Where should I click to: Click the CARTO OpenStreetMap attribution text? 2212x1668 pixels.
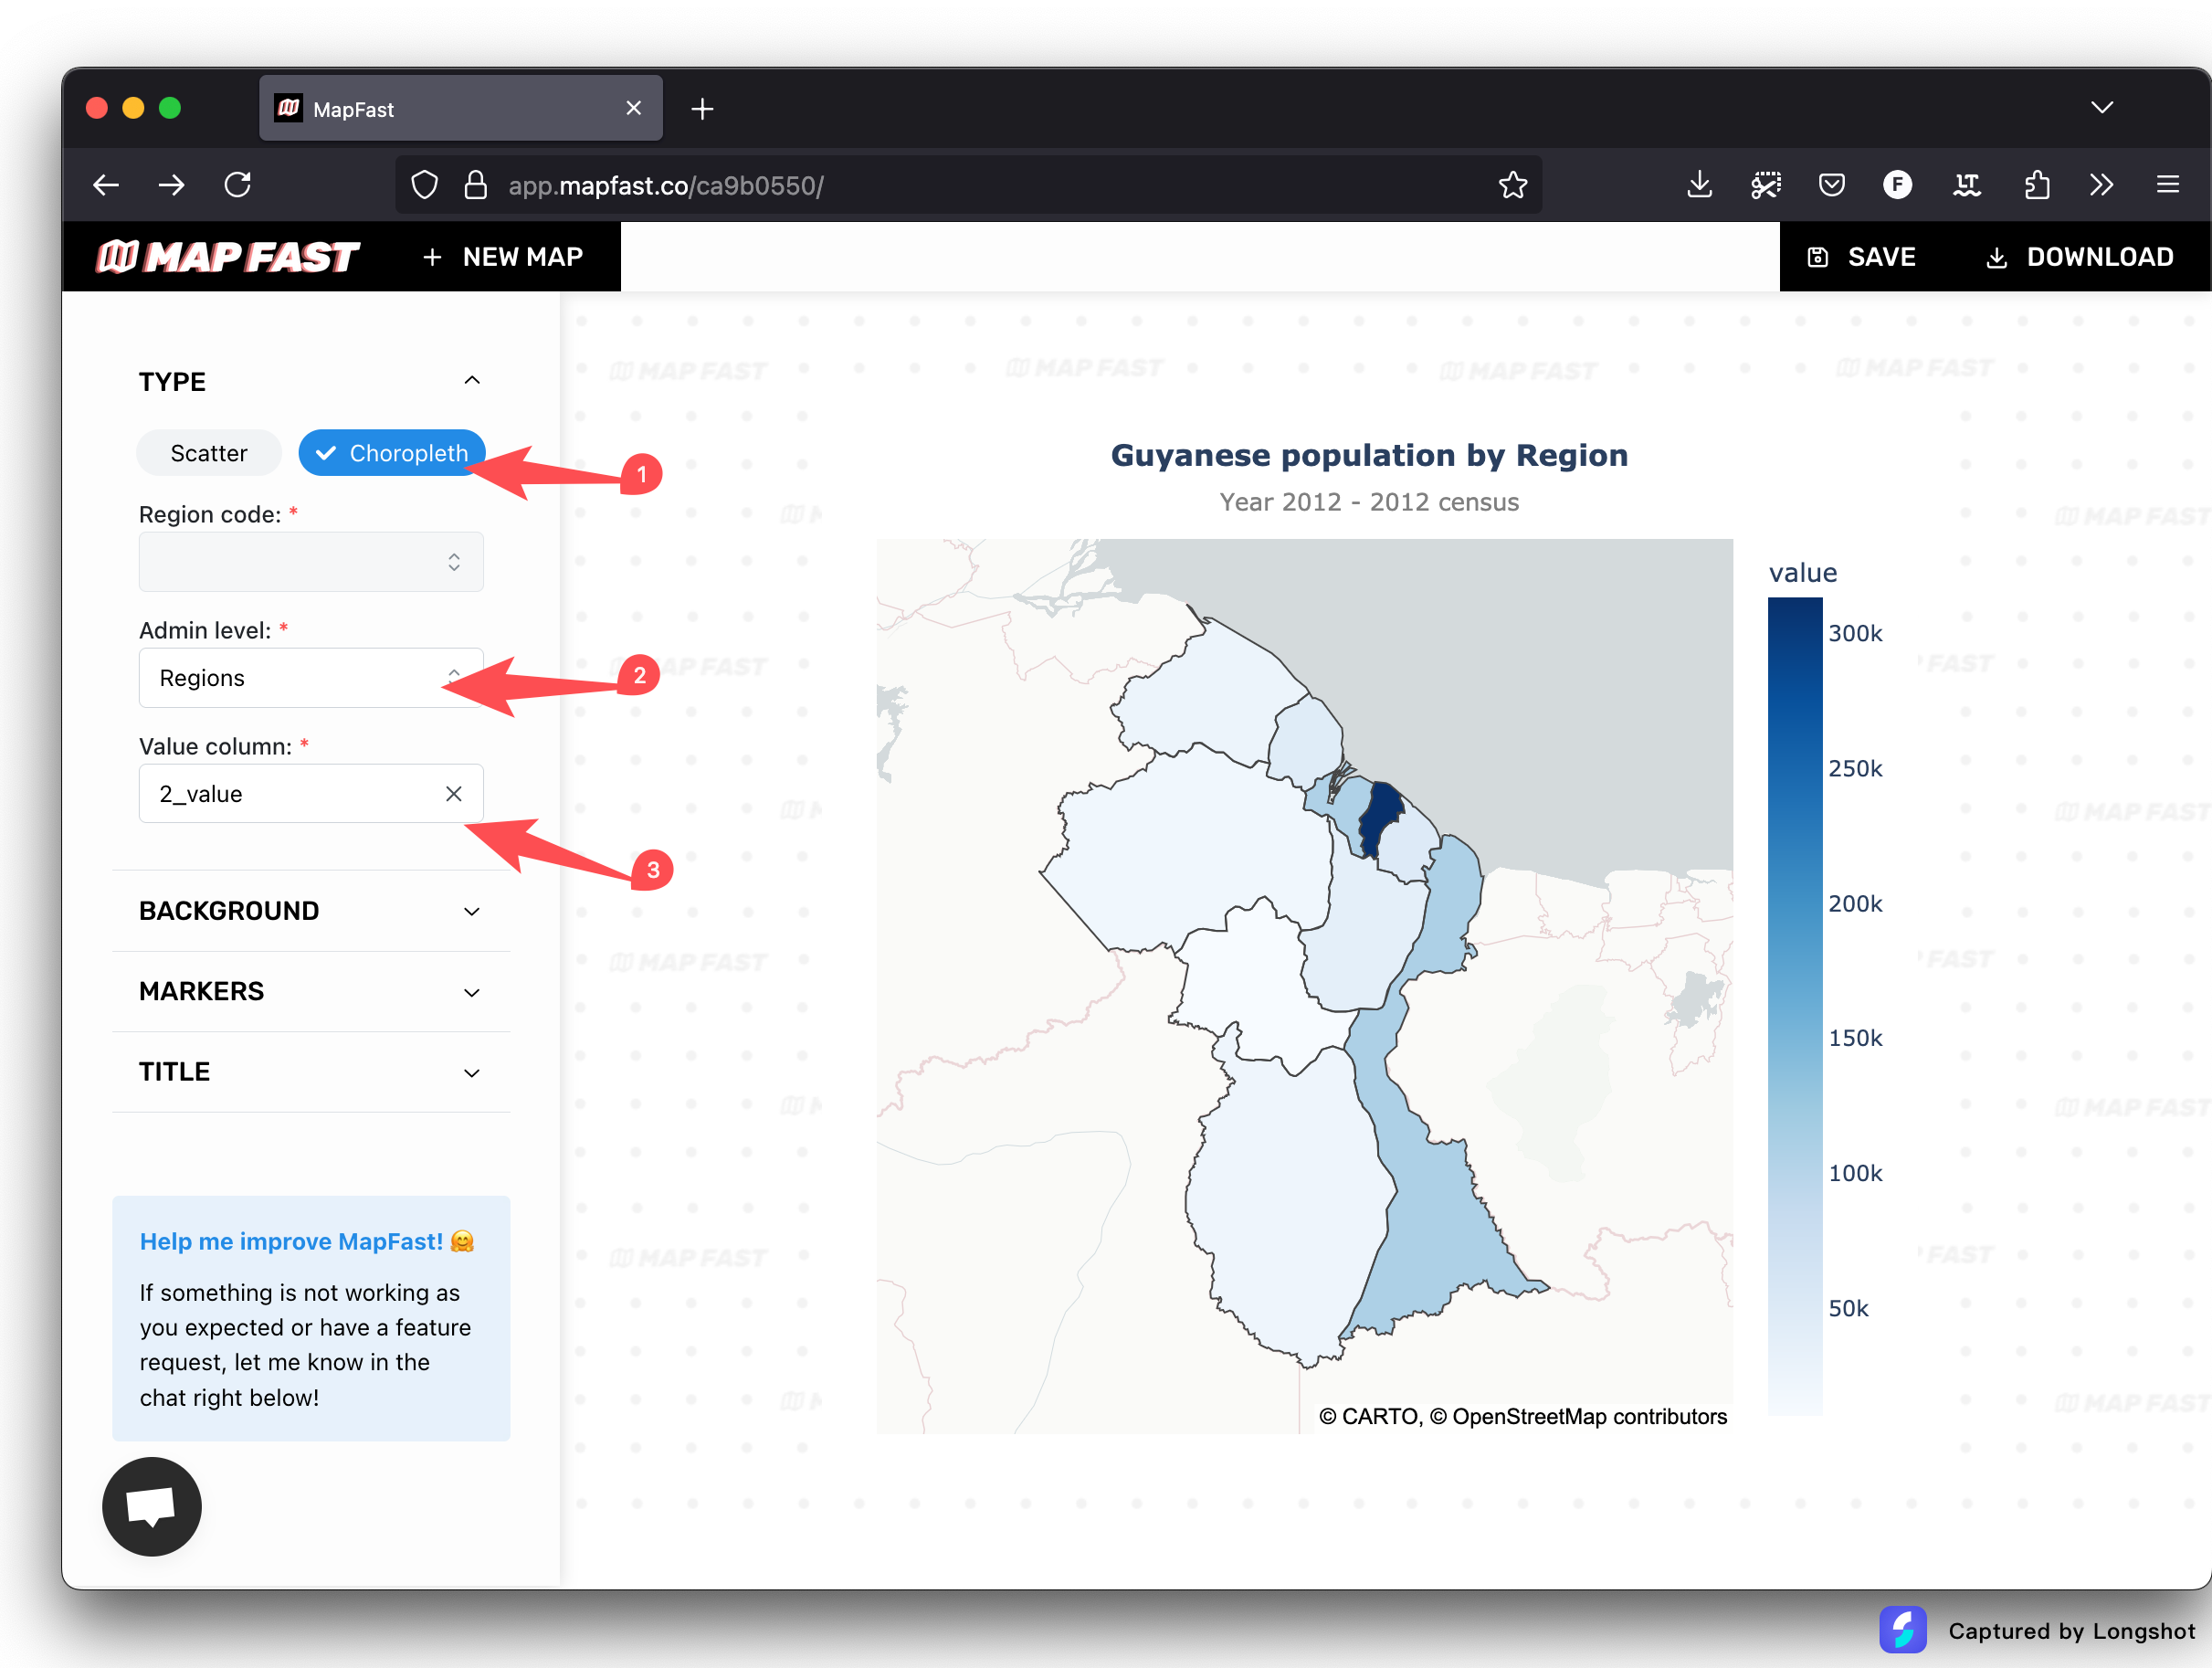[1522, 1416]
